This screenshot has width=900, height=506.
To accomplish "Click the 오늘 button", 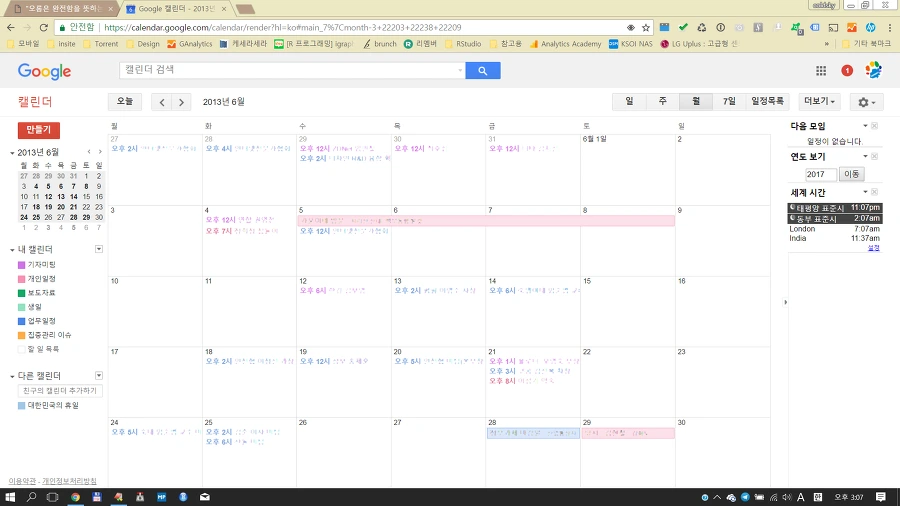I will click(x=125, y=102).
